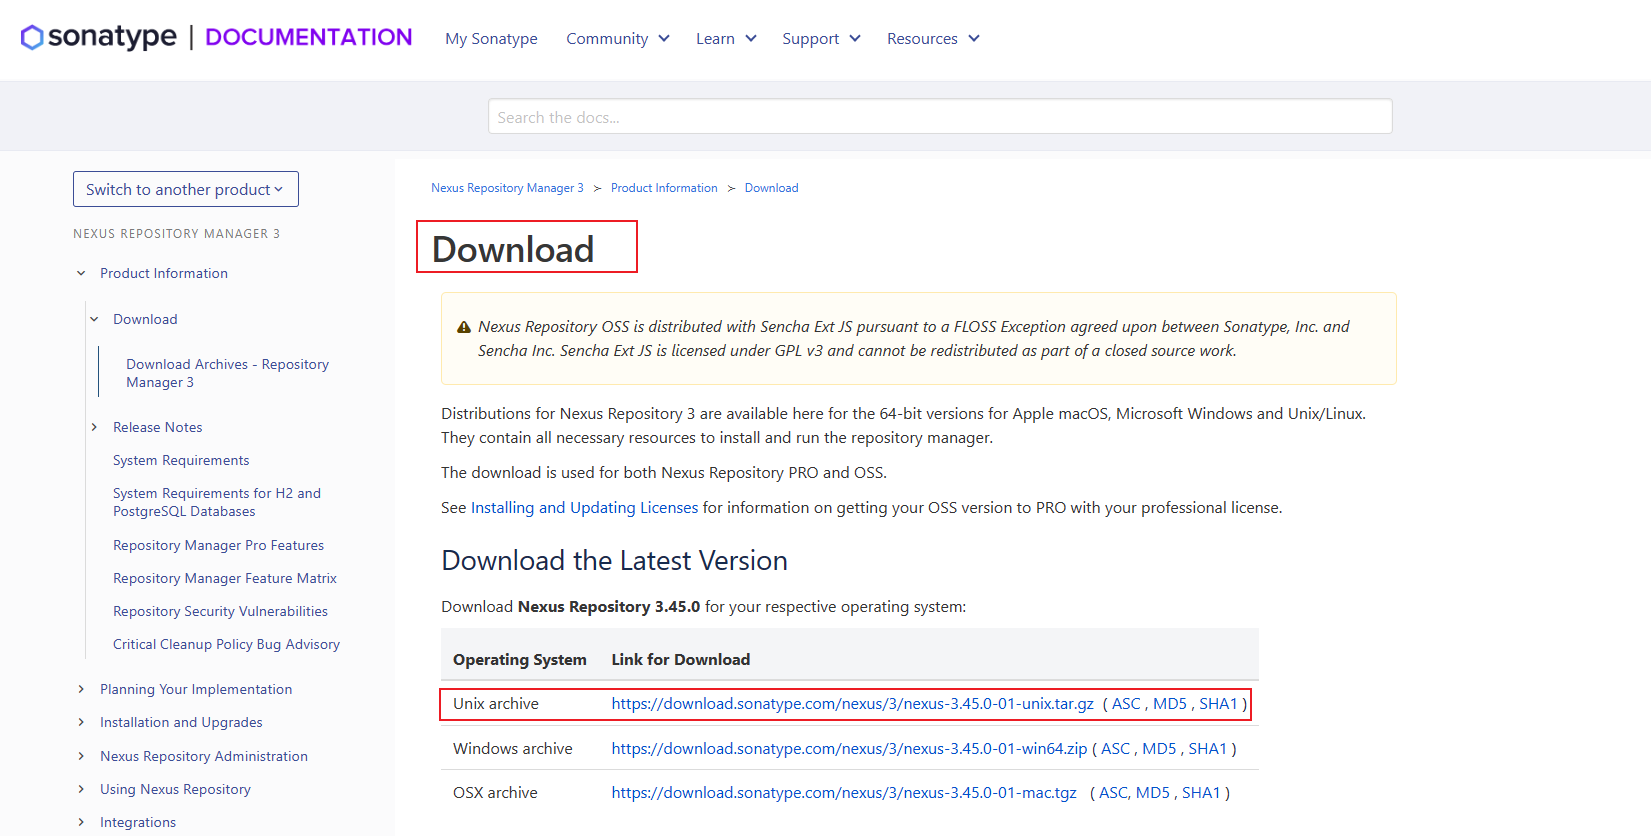
Task: Expand the Integrations chevron
Action: tap(81, 822)
